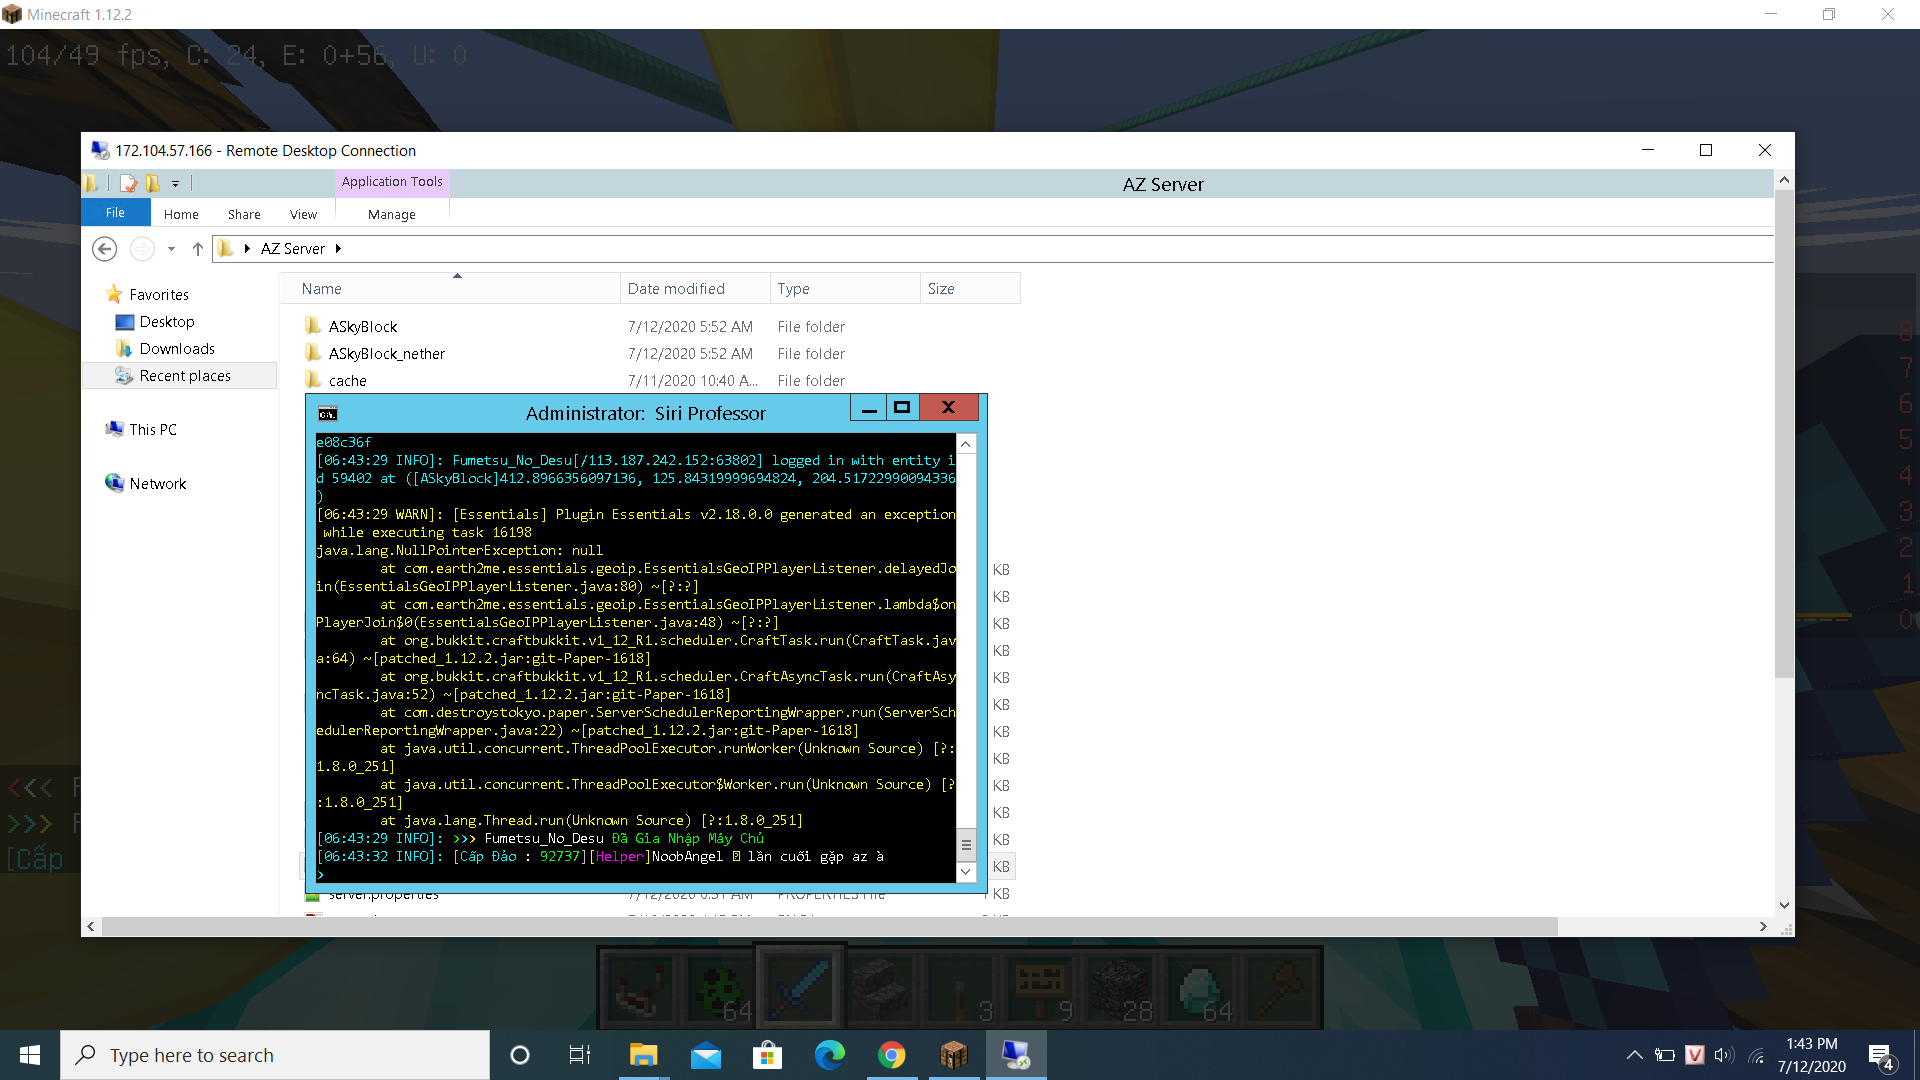Open the recent locations dropdown arrow

[172, 249]
